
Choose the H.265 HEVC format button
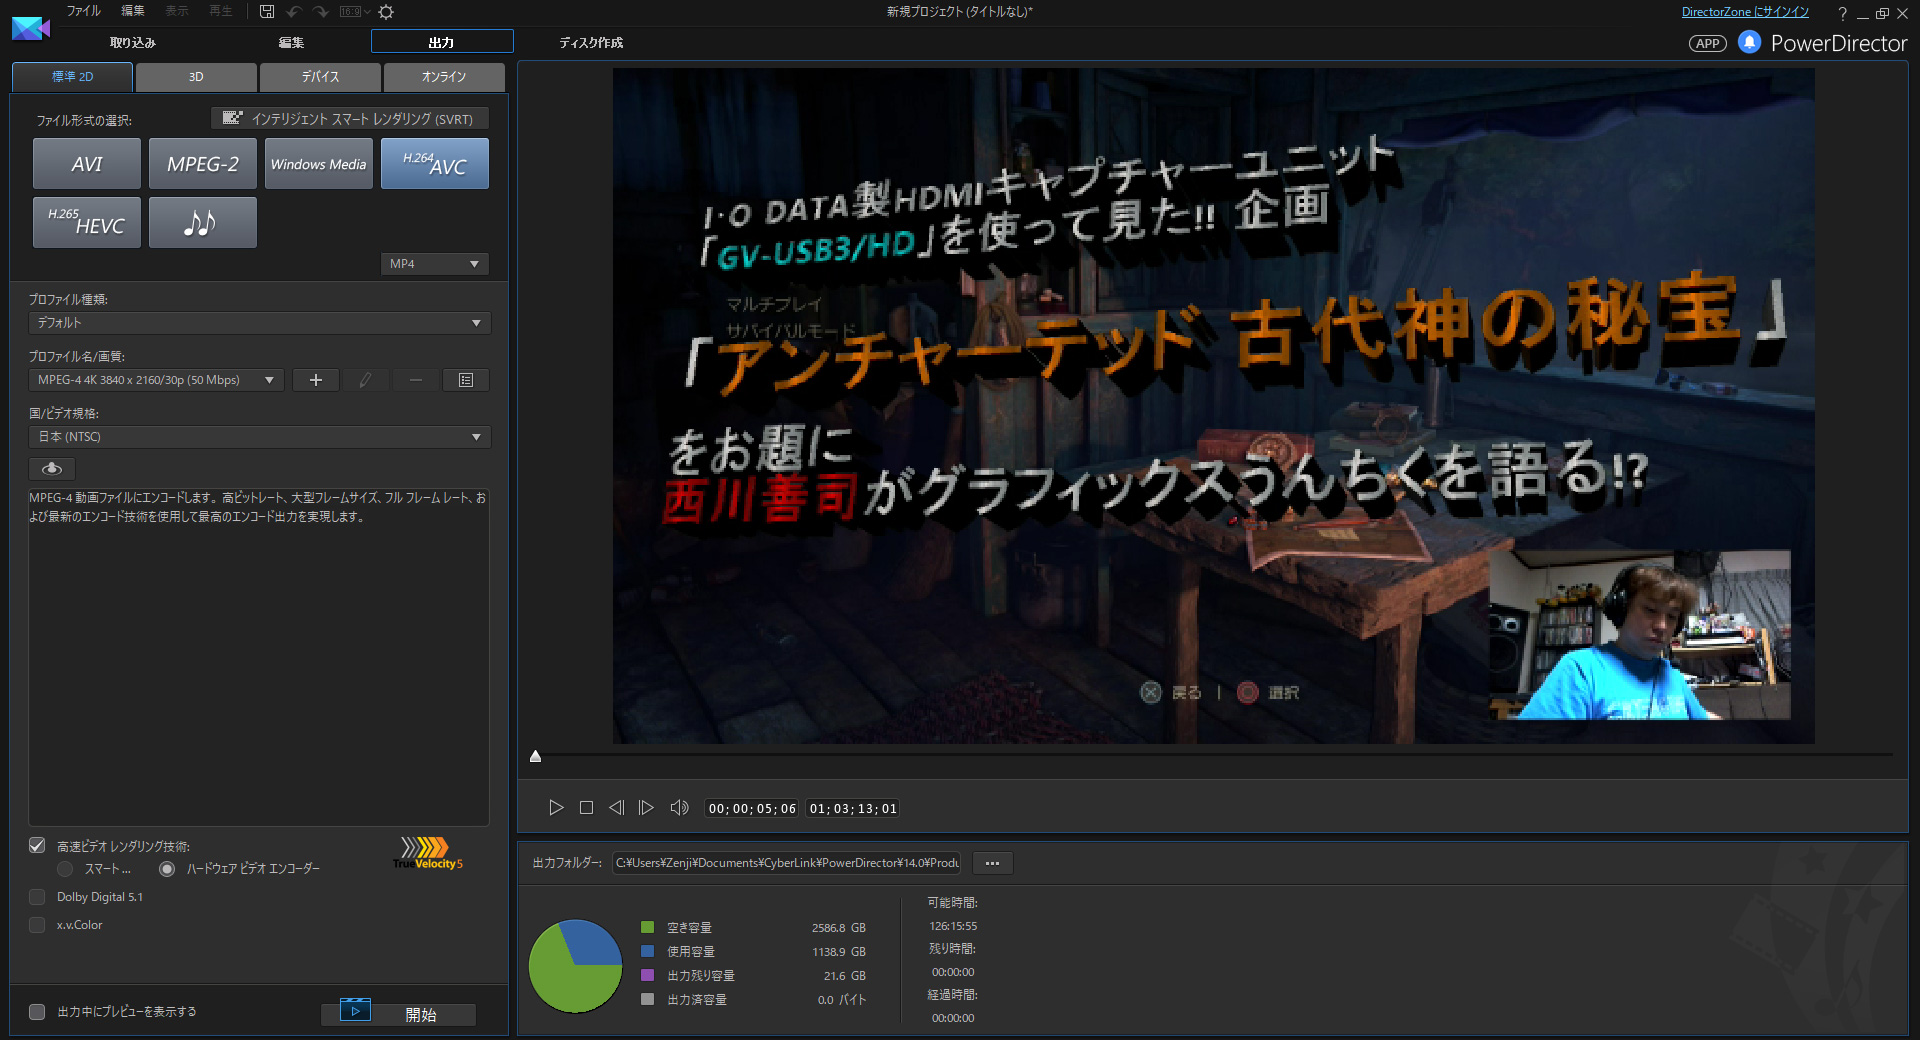point(87,222)
